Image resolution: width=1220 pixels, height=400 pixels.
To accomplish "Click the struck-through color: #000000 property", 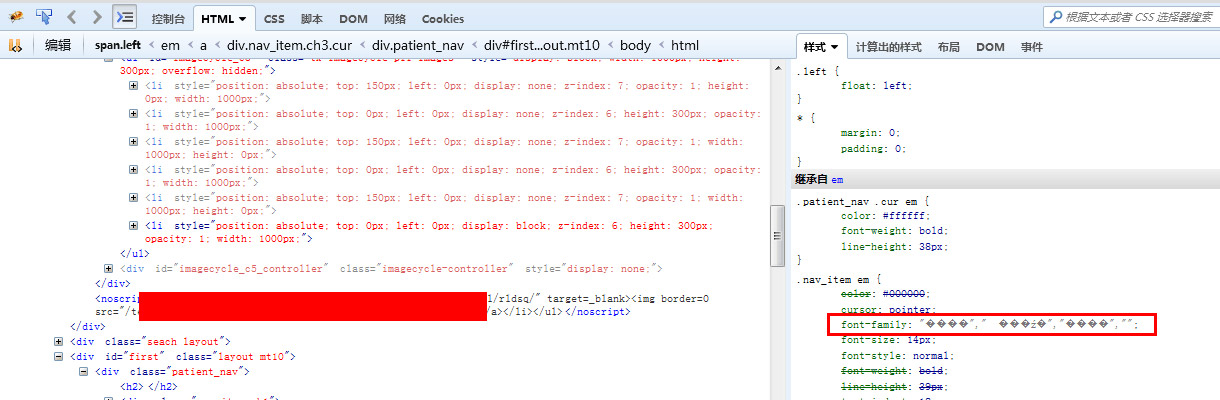I will point(886,293).
